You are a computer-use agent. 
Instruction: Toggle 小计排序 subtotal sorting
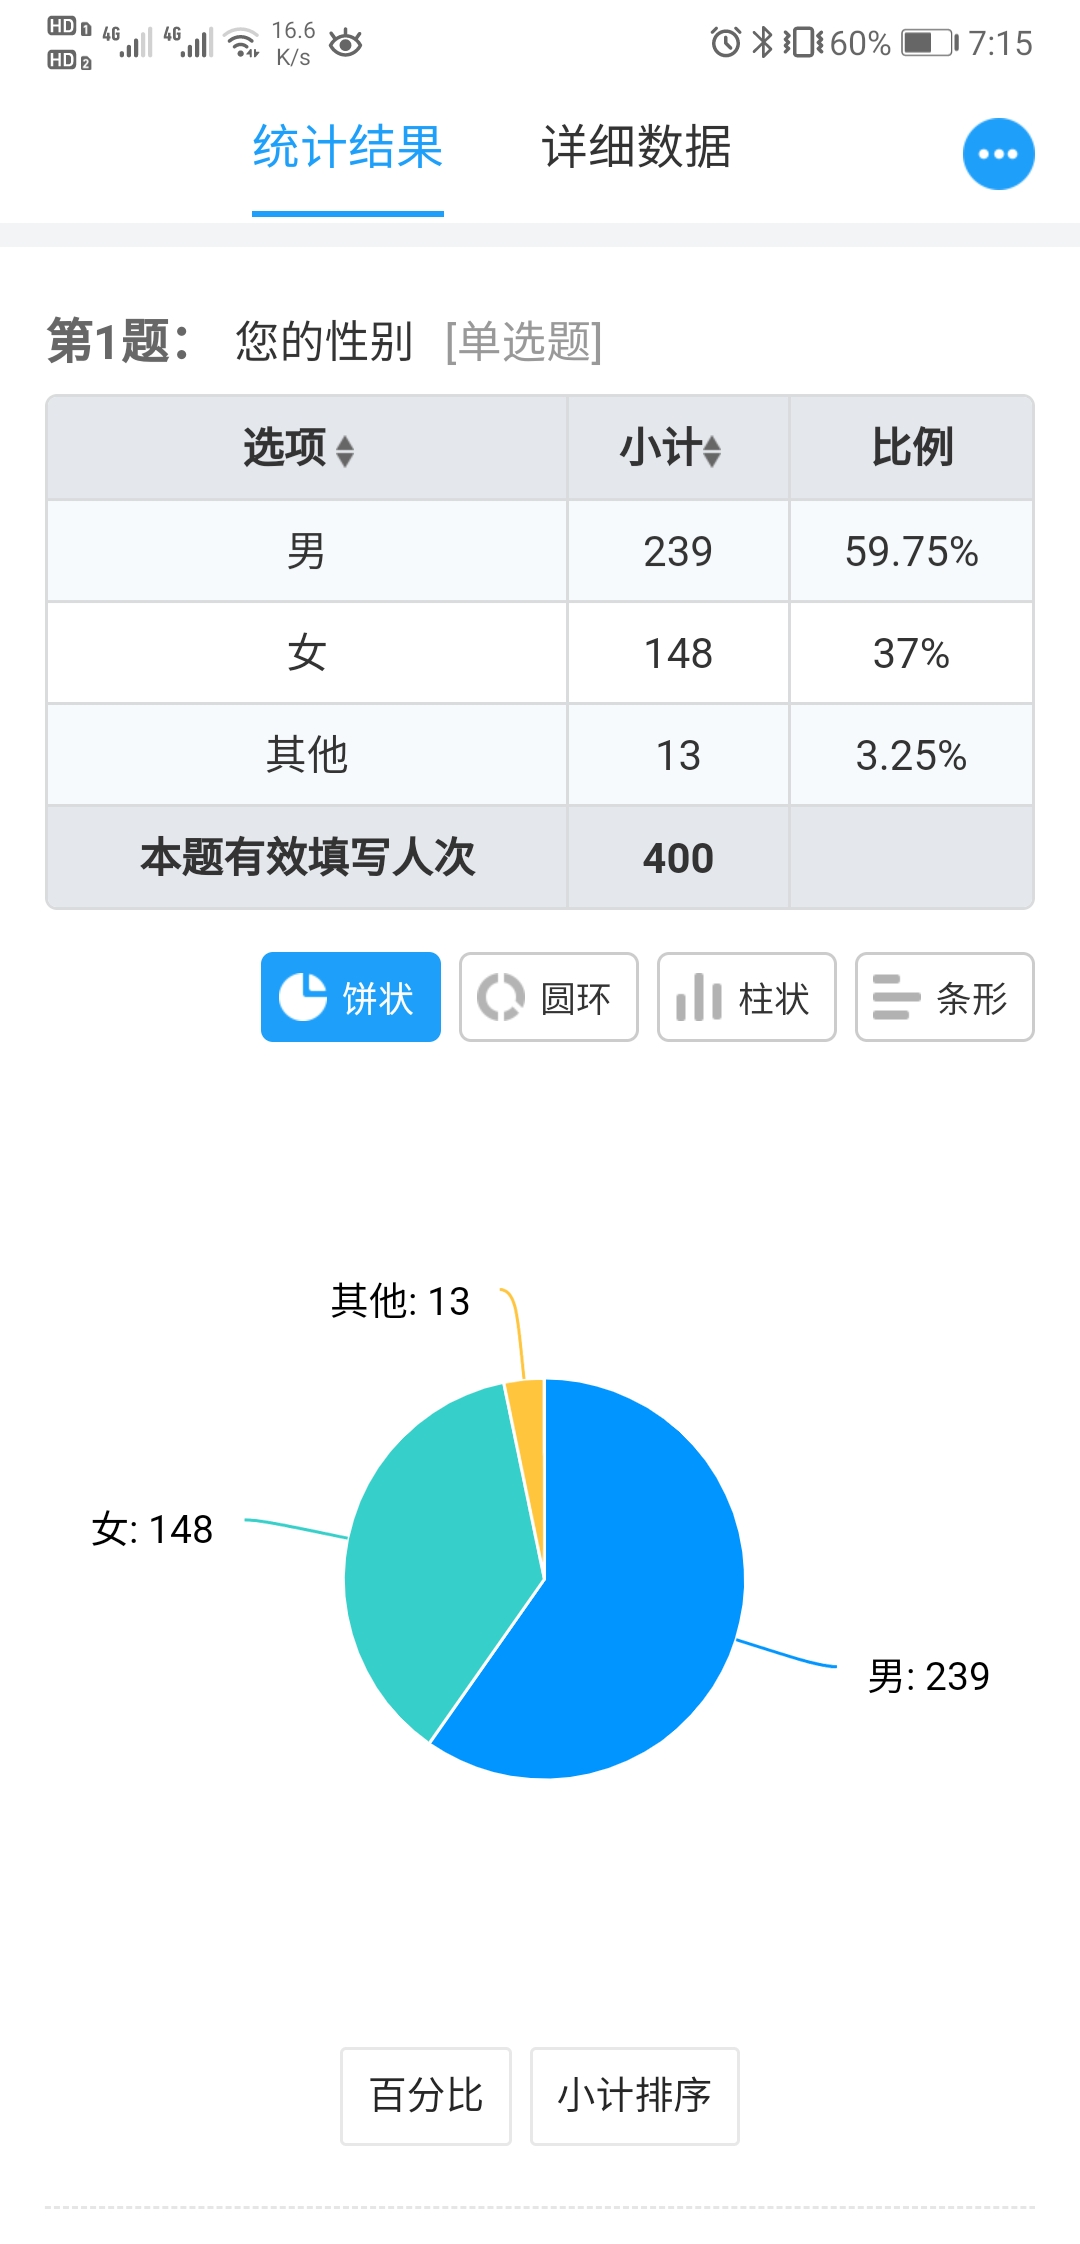pyautogui.click(x=635, y=2096)
